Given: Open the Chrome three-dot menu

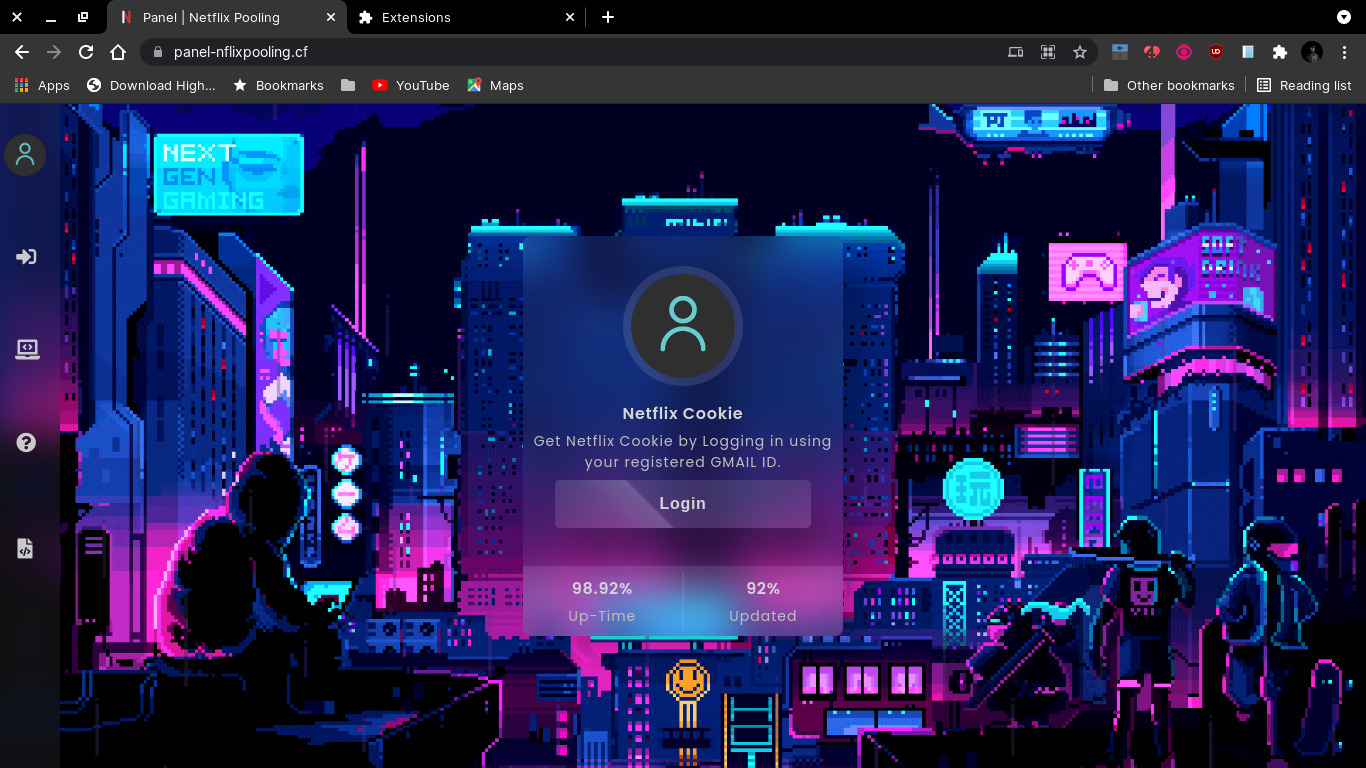Looking at the screenshot, I should (1344, 52).
